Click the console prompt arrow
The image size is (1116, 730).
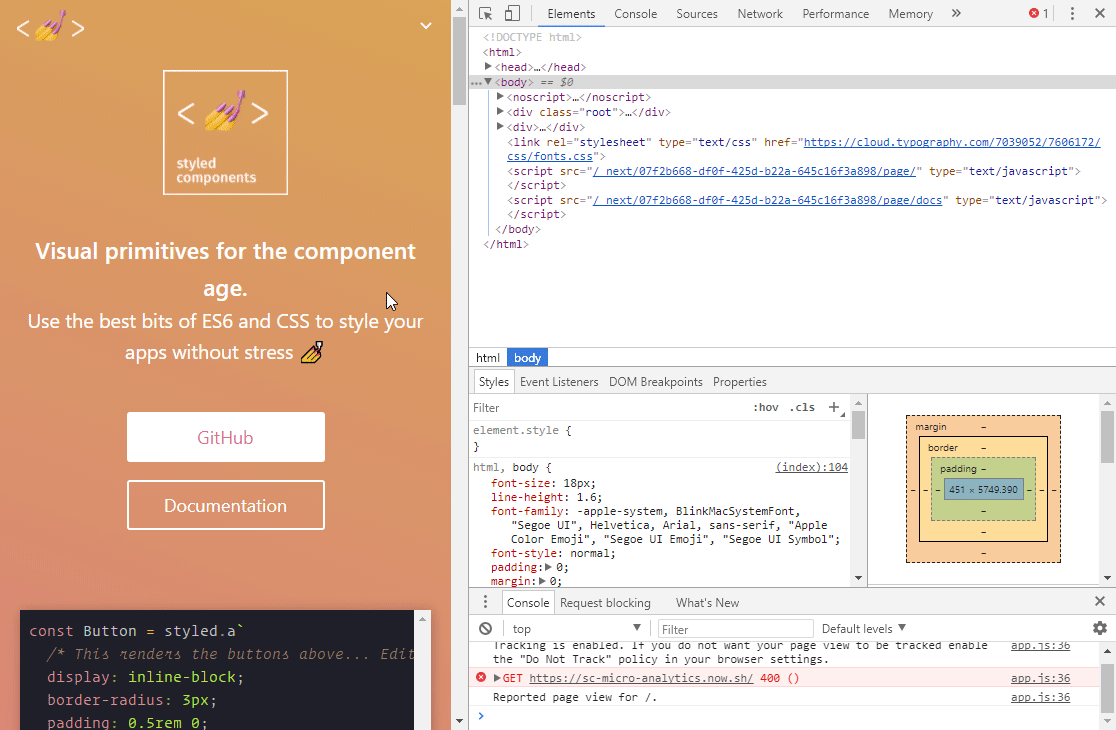pos(481,716)
